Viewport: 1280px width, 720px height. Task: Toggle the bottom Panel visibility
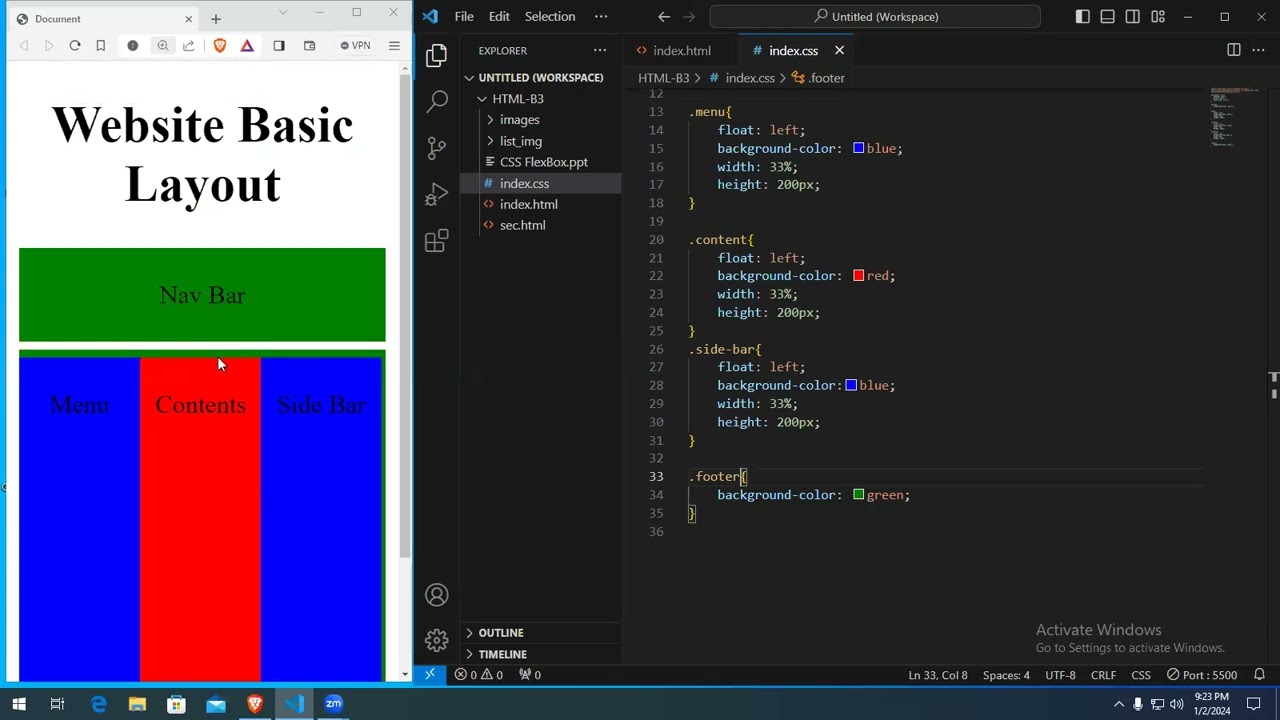(x=1108, y=16)
